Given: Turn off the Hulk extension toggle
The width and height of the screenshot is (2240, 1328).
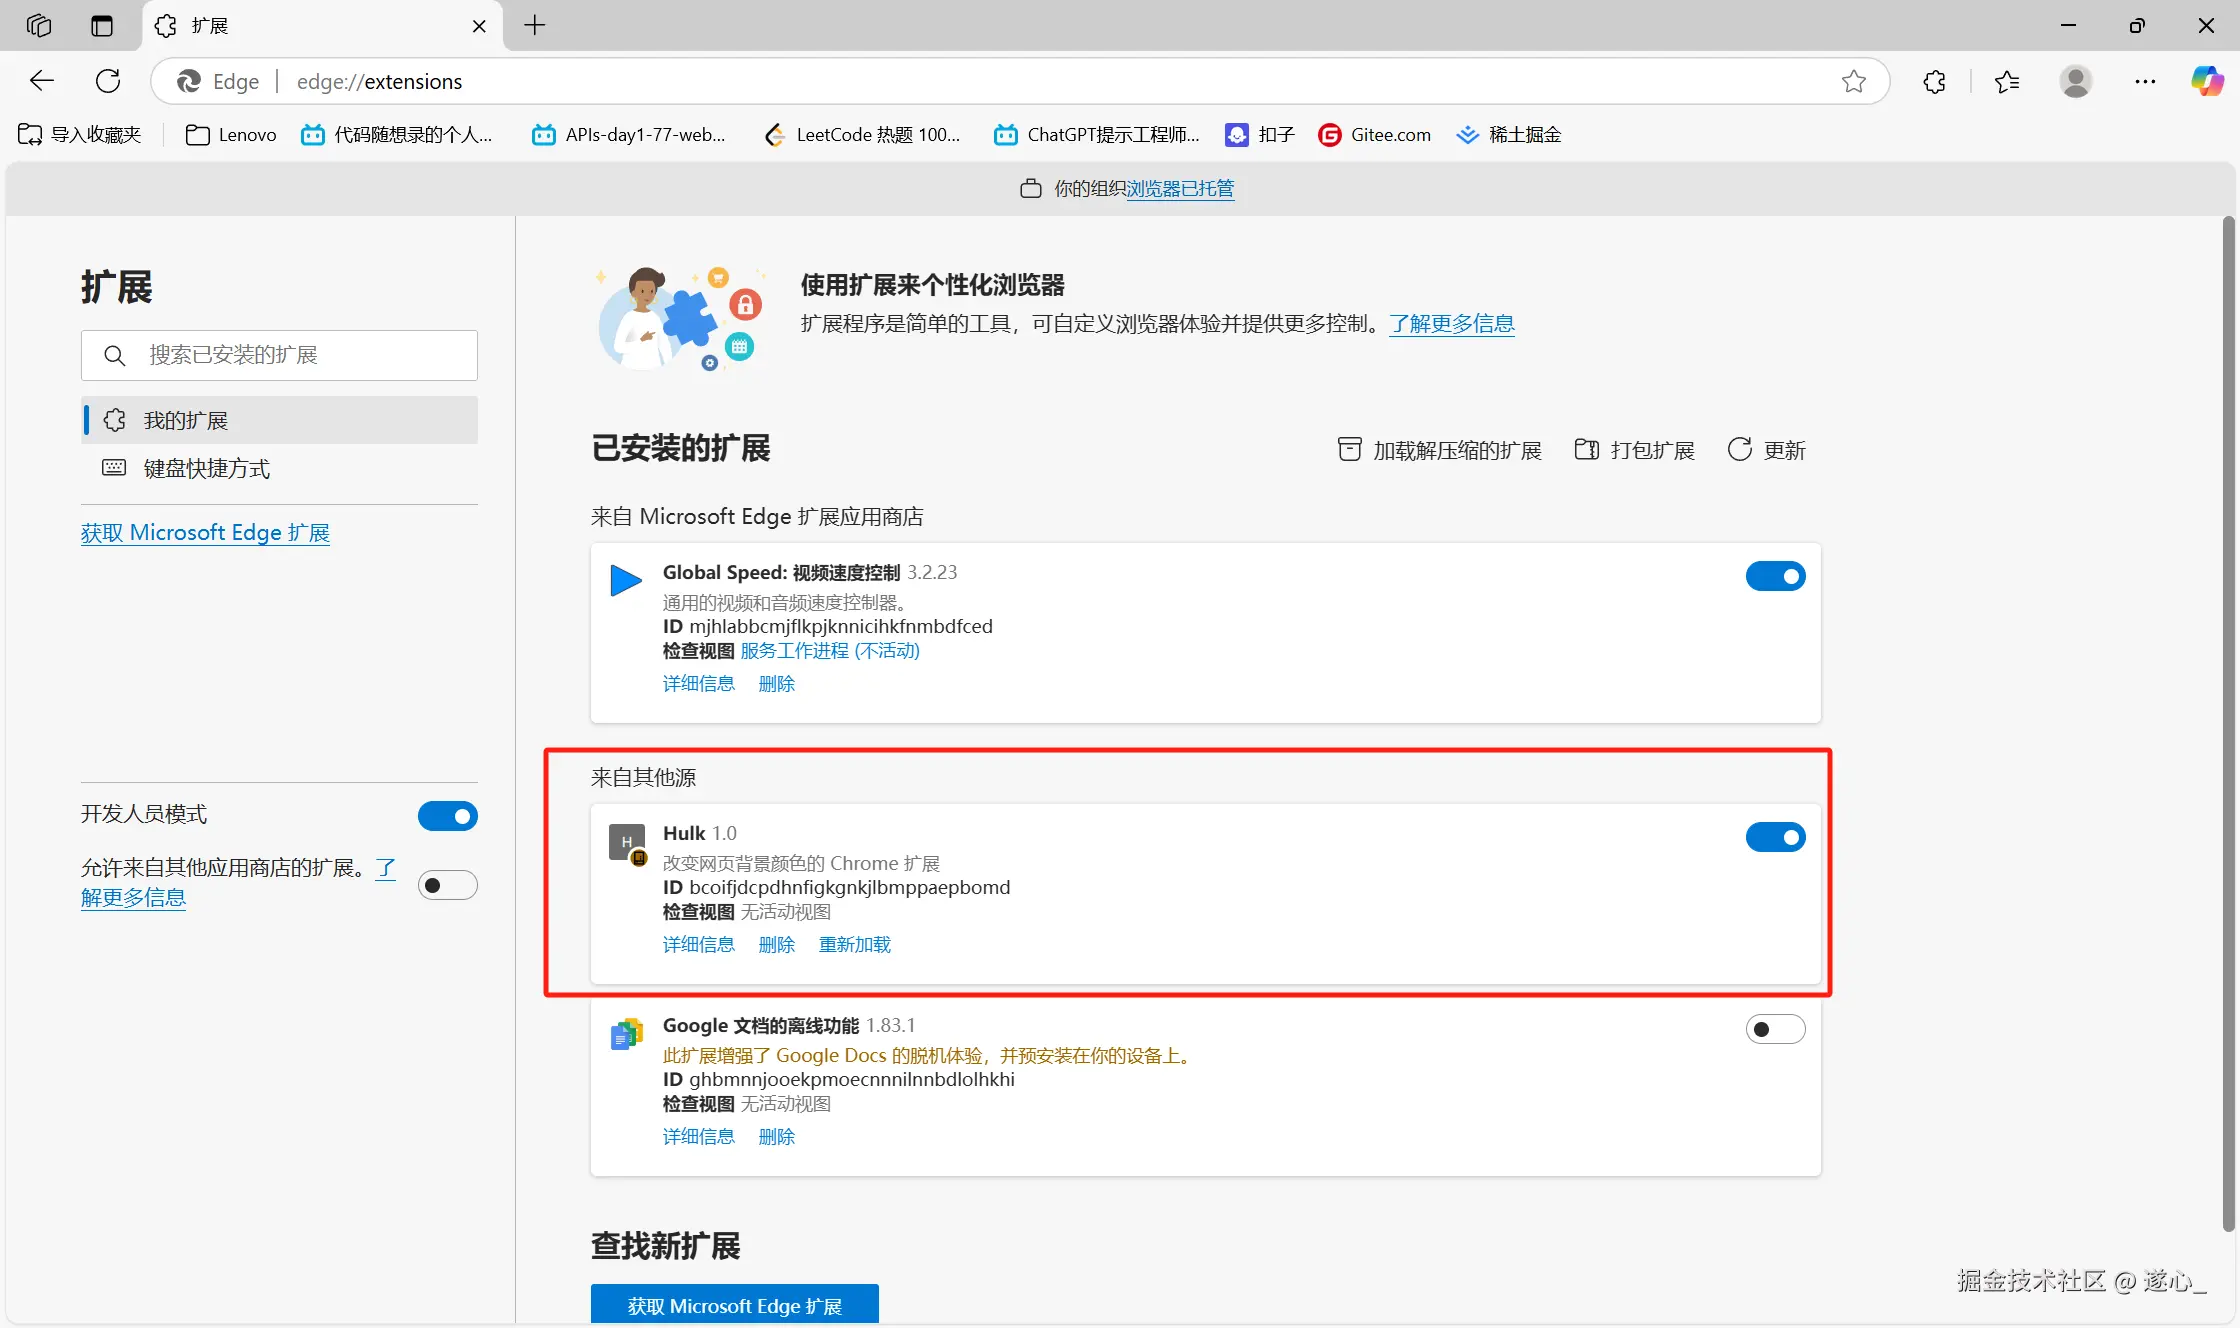Looking at the screenshot, I should tap(1775, 837).
